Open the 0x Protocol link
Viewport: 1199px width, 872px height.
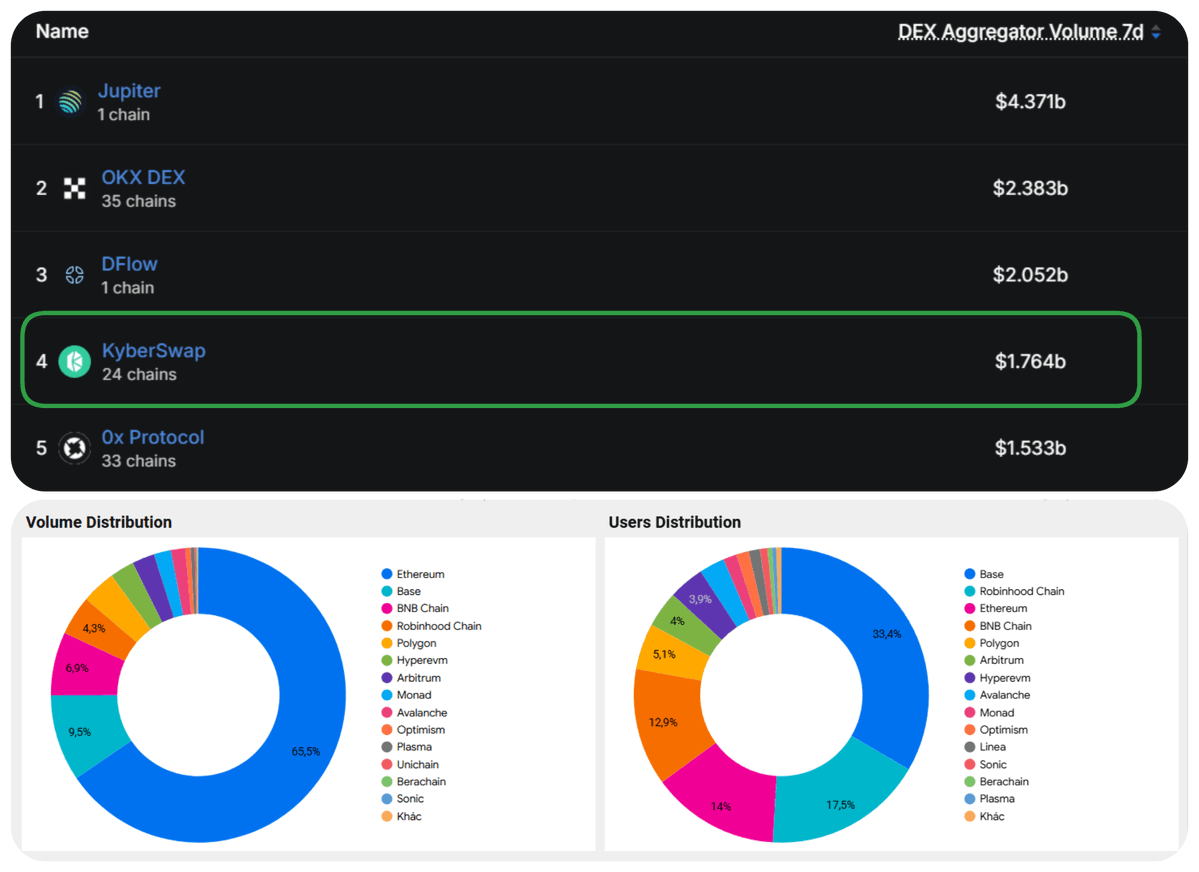click(153, 437)
